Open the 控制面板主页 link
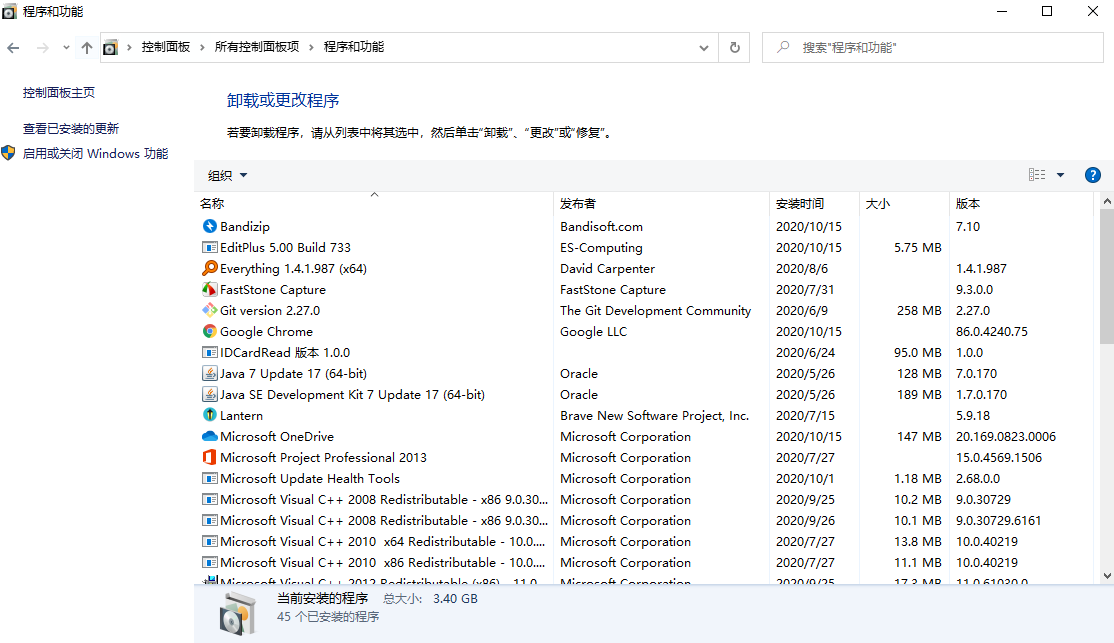The image size is (1114, 643). point(58,92)
